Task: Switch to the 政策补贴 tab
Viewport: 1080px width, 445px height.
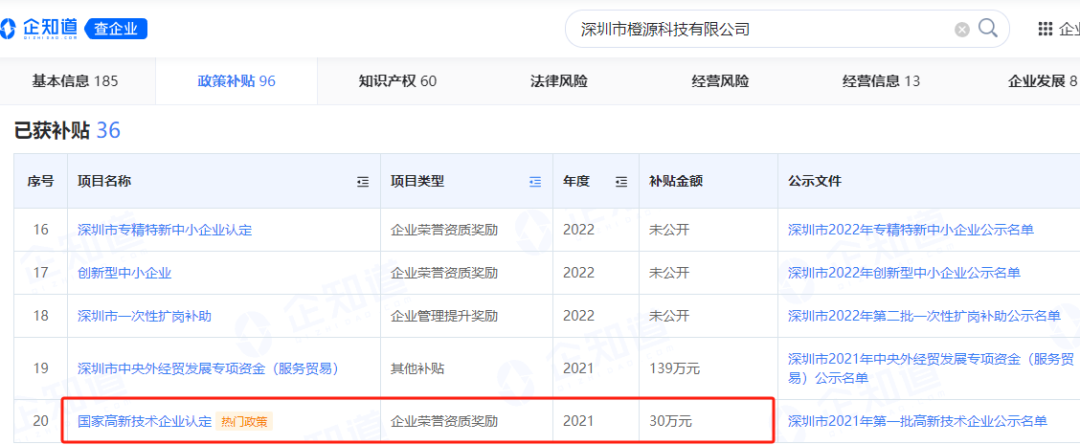Action: (x=236, y=81)
